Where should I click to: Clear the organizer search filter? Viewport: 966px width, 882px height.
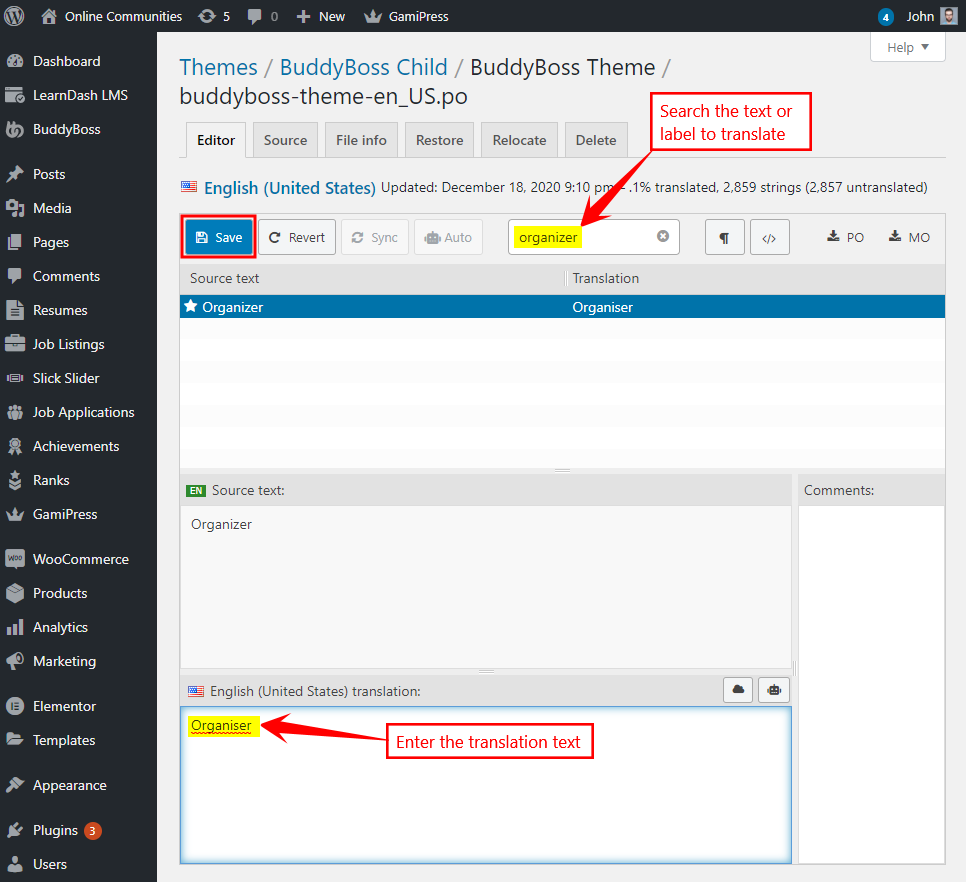[x=662, y=237]
